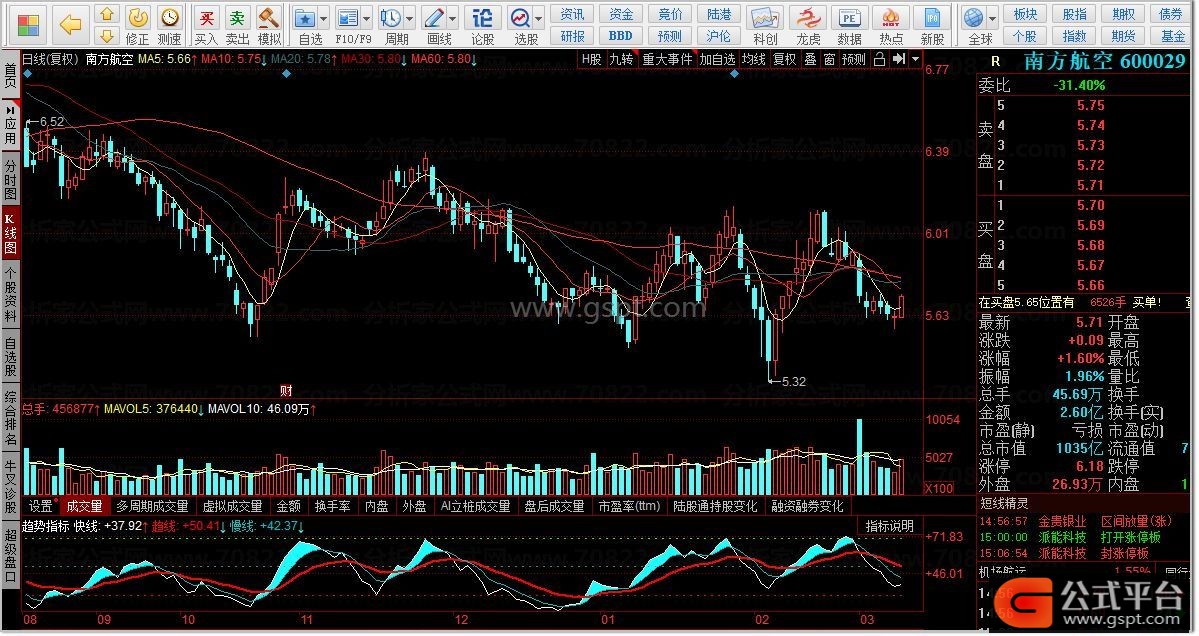The height and width of the screenshot is (636, 1199).
Task: Open the 模拟 simulated trading gavel icon
Action: tap(269, 17)
